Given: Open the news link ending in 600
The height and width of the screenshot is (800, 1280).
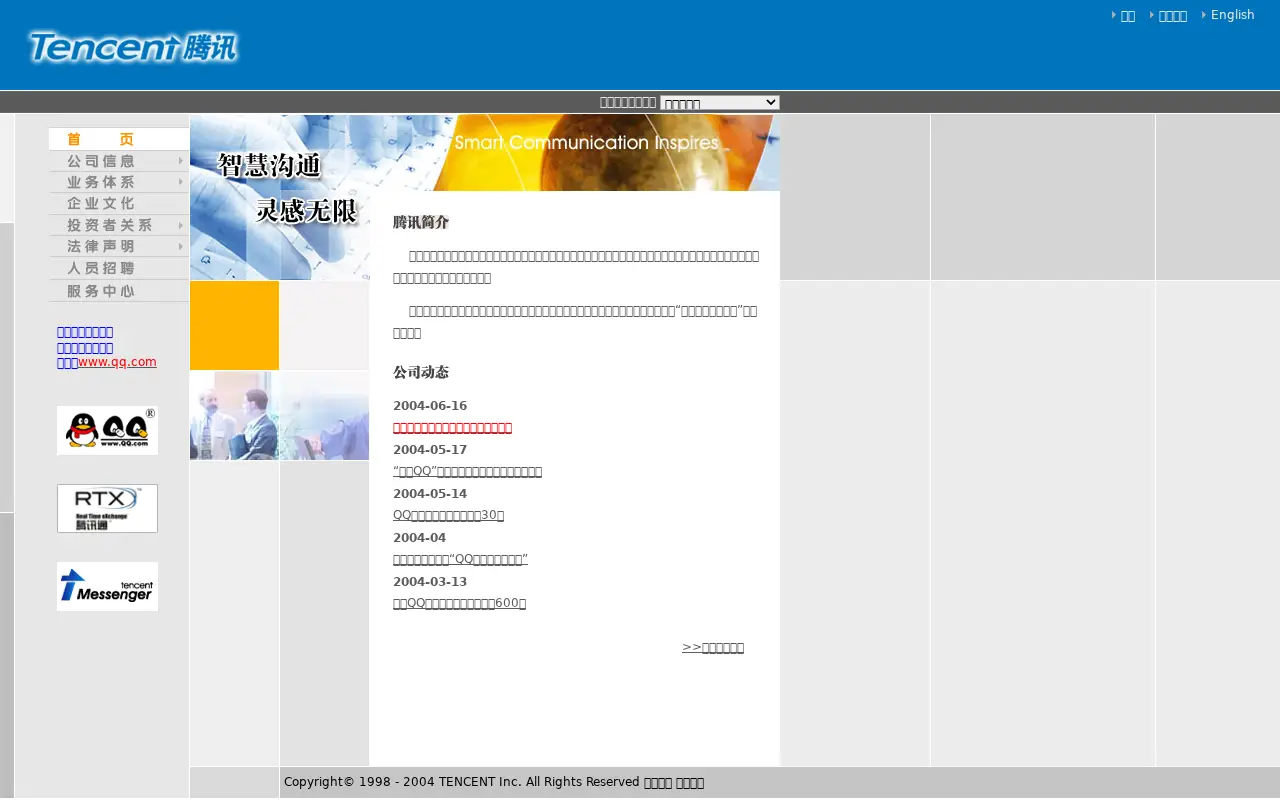Looking at the screenshot, I should pyautogui.click(x=459, y=604).
